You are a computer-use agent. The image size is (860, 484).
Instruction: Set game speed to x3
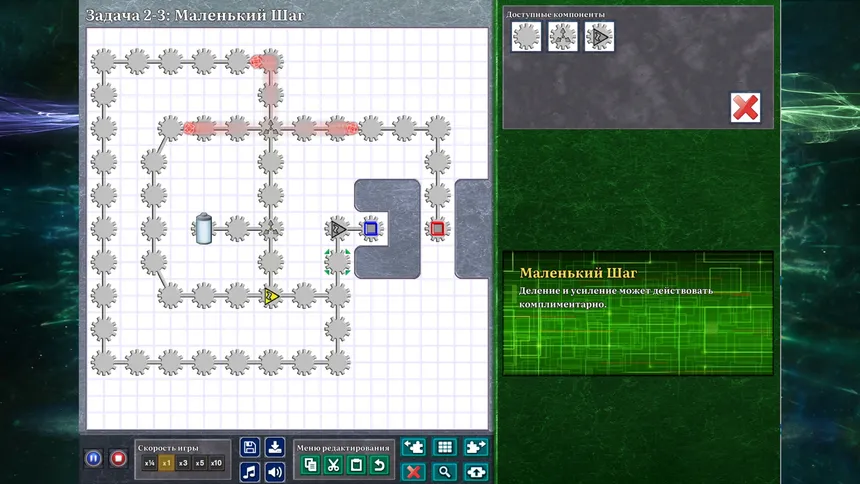tap(183, 463)
